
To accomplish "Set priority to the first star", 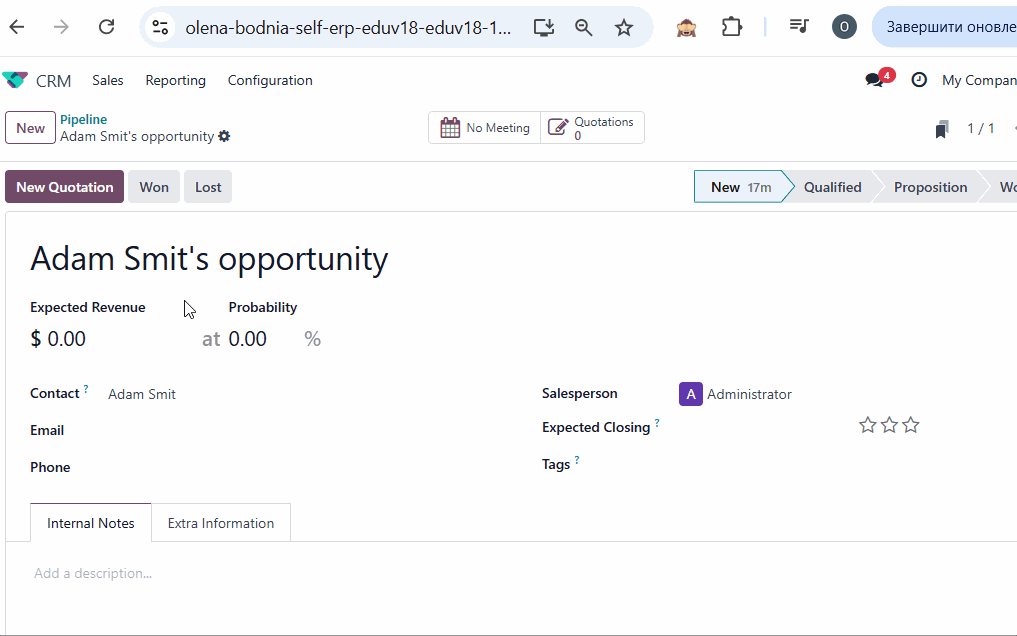I will point(867,425).
